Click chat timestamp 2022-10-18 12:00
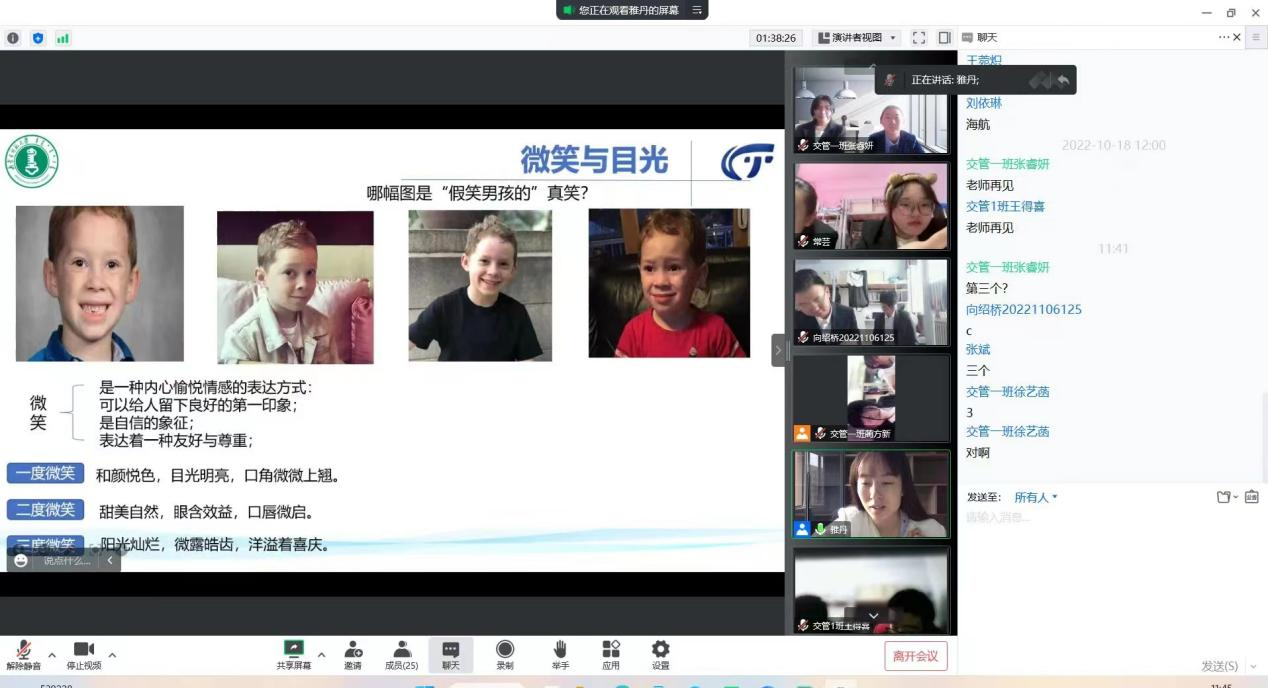 coord(1113,145)
